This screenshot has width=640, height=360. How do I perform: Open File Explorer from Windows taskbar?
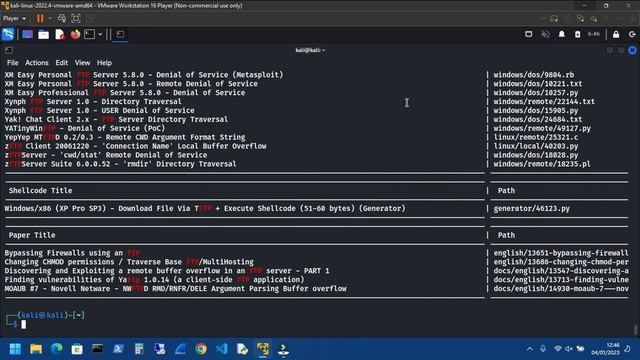[x=36, y=349]
